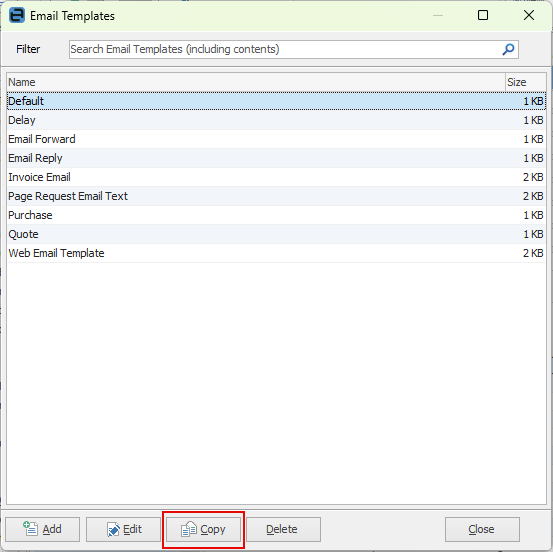The width and height of the screenshot is (553, 552).
Task: Click the Copy button's pages icon
Action: [189, 529]
